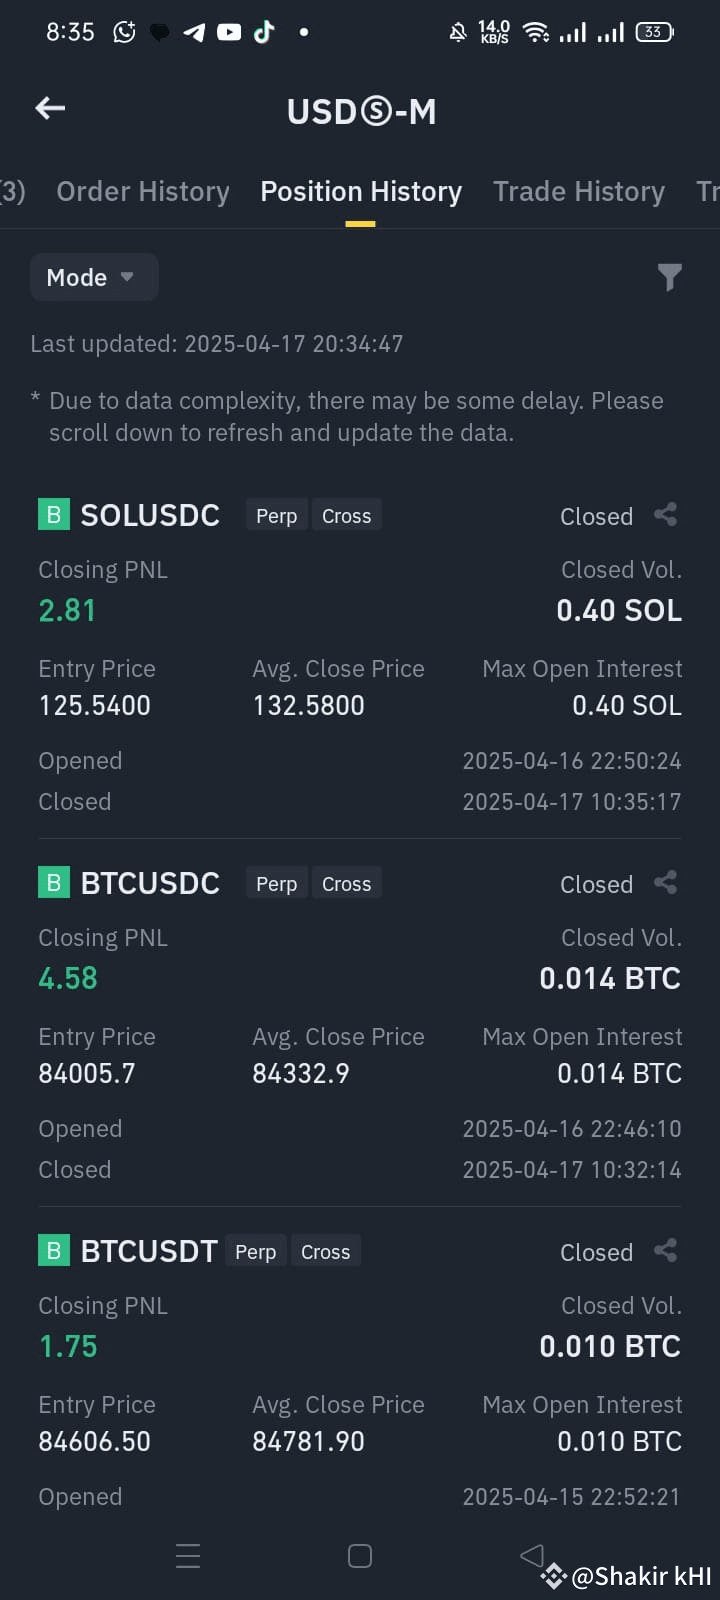Open the SOLUSDC position title
720x1600 pixels.
150,515
